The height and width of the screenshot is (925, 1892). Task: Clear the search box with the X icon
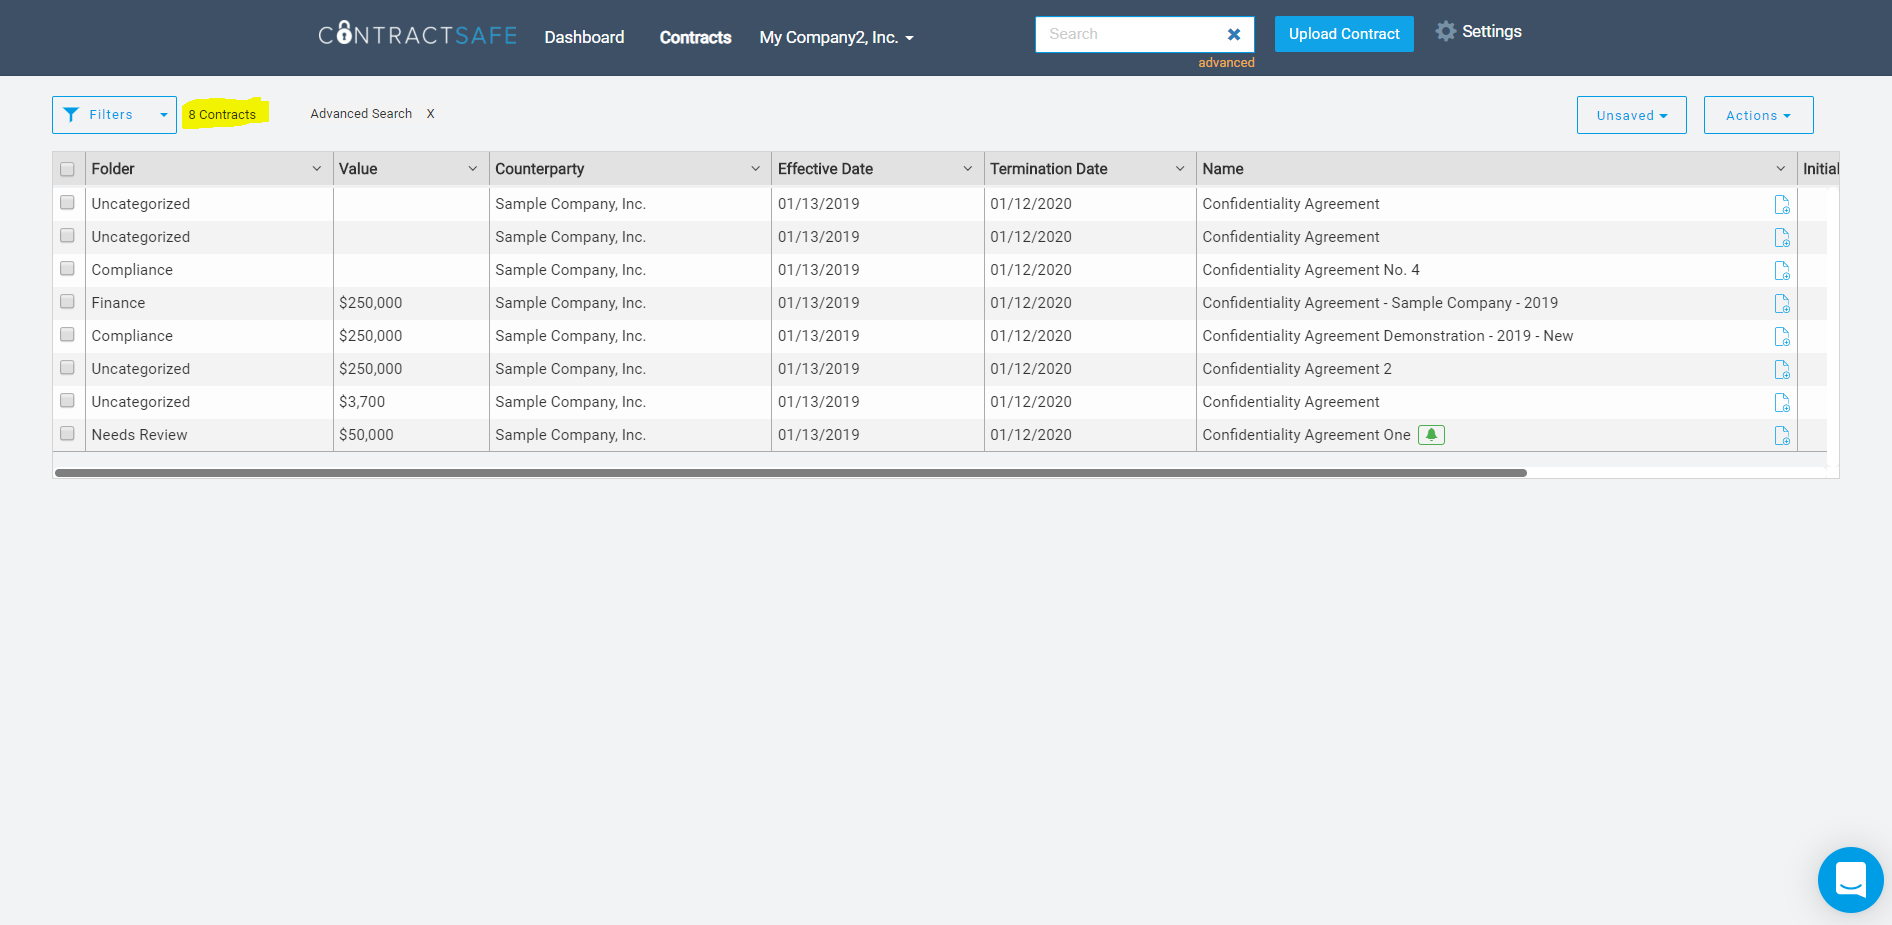(1234, 34)
